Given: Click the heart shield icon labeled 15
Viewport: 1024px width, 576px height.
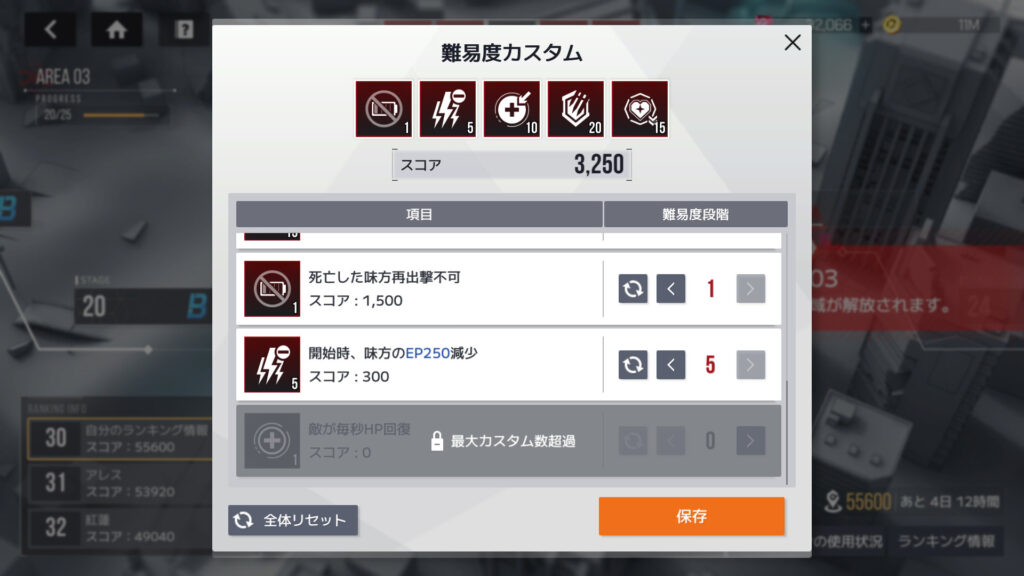Looking at the screenshot, I should click(640, 109).
